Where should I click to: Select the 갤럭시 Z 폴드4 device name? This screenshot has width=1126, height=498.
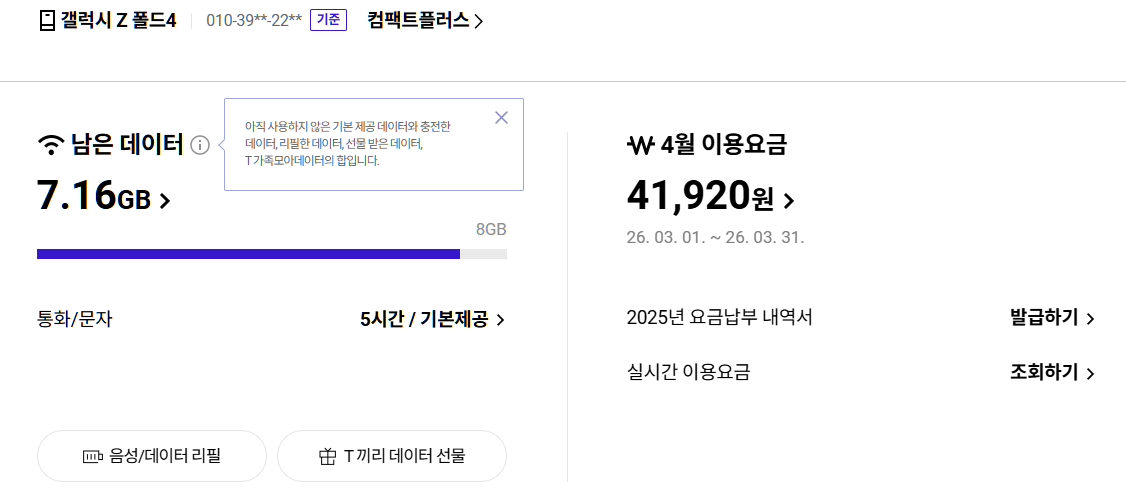tap(118, 21)
